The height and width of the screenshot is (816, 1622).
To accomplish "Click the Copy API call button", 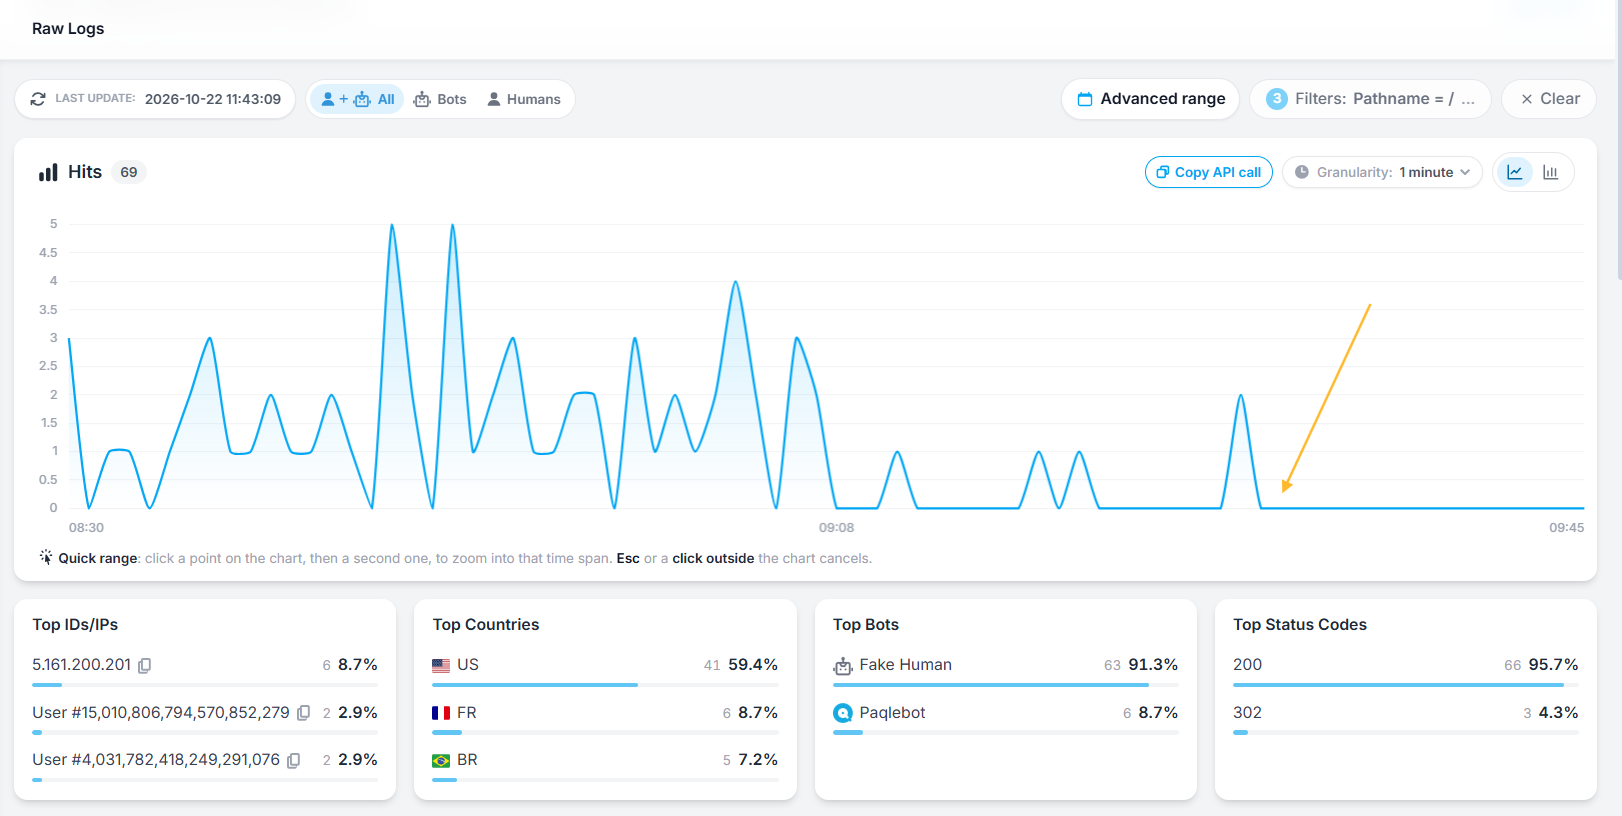I will coord(1209,172).
